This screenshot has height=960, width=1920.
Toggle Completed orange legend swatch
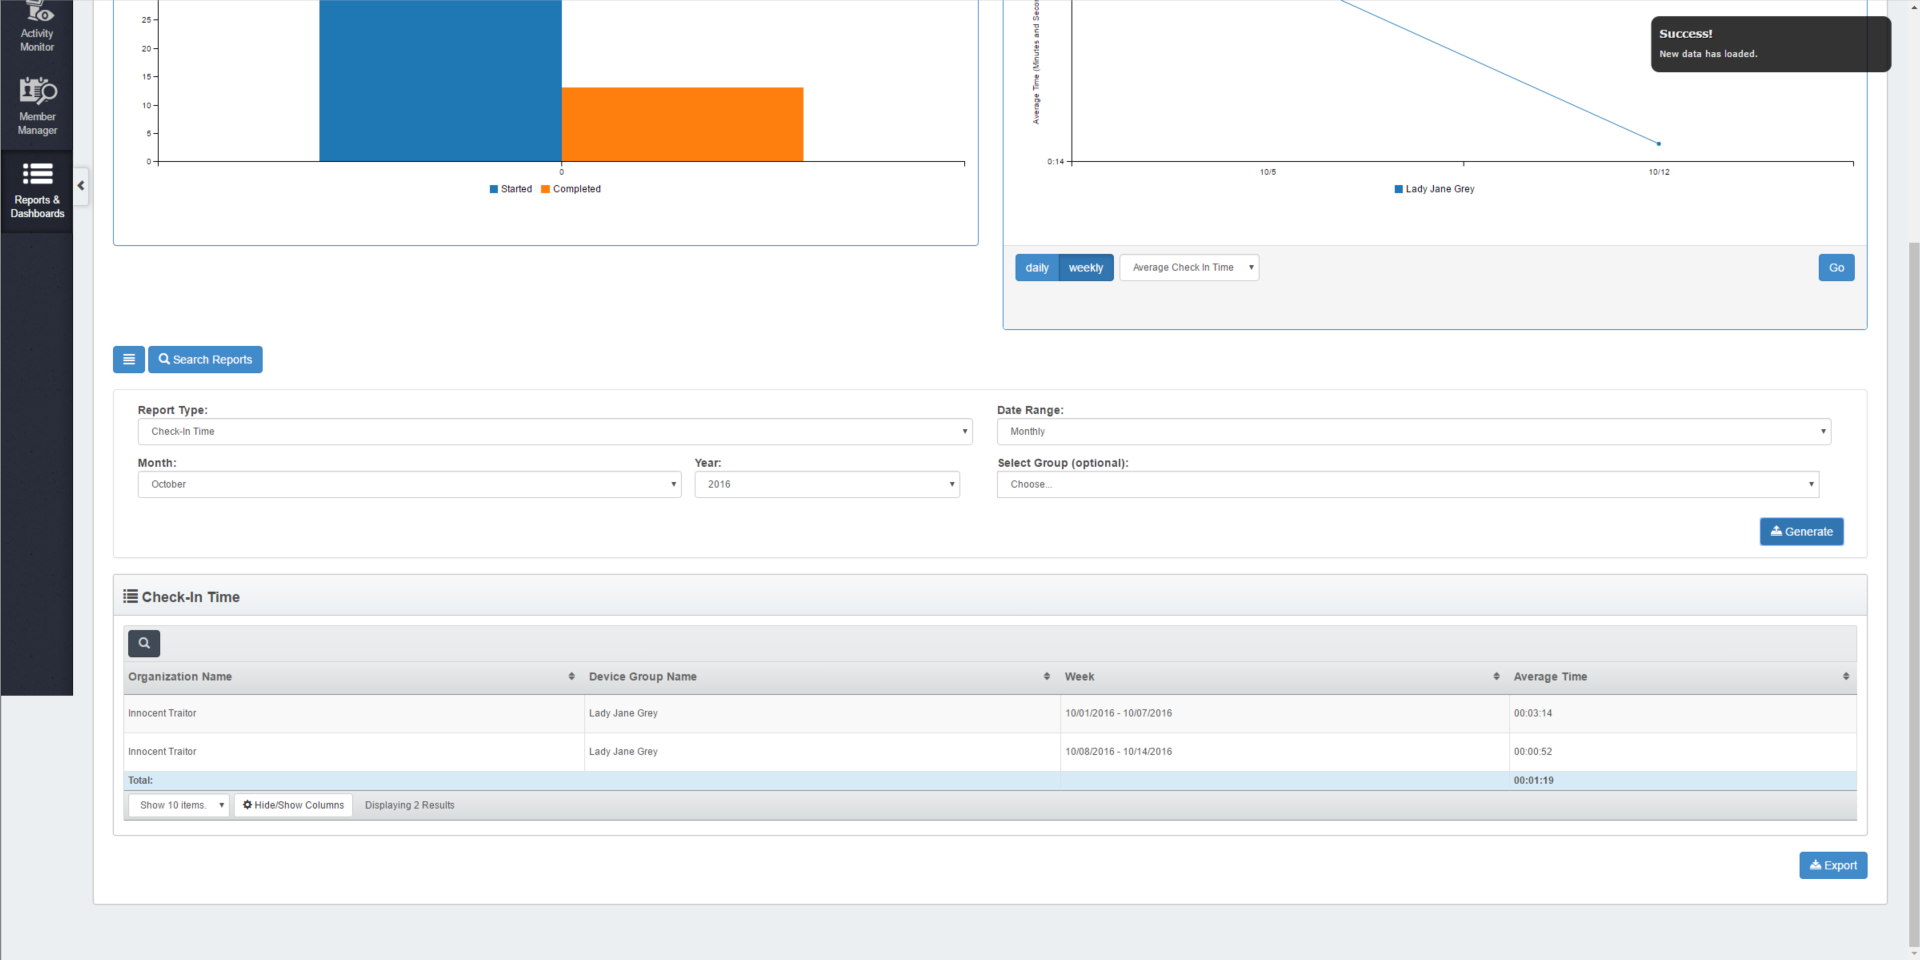coord(546,189)
